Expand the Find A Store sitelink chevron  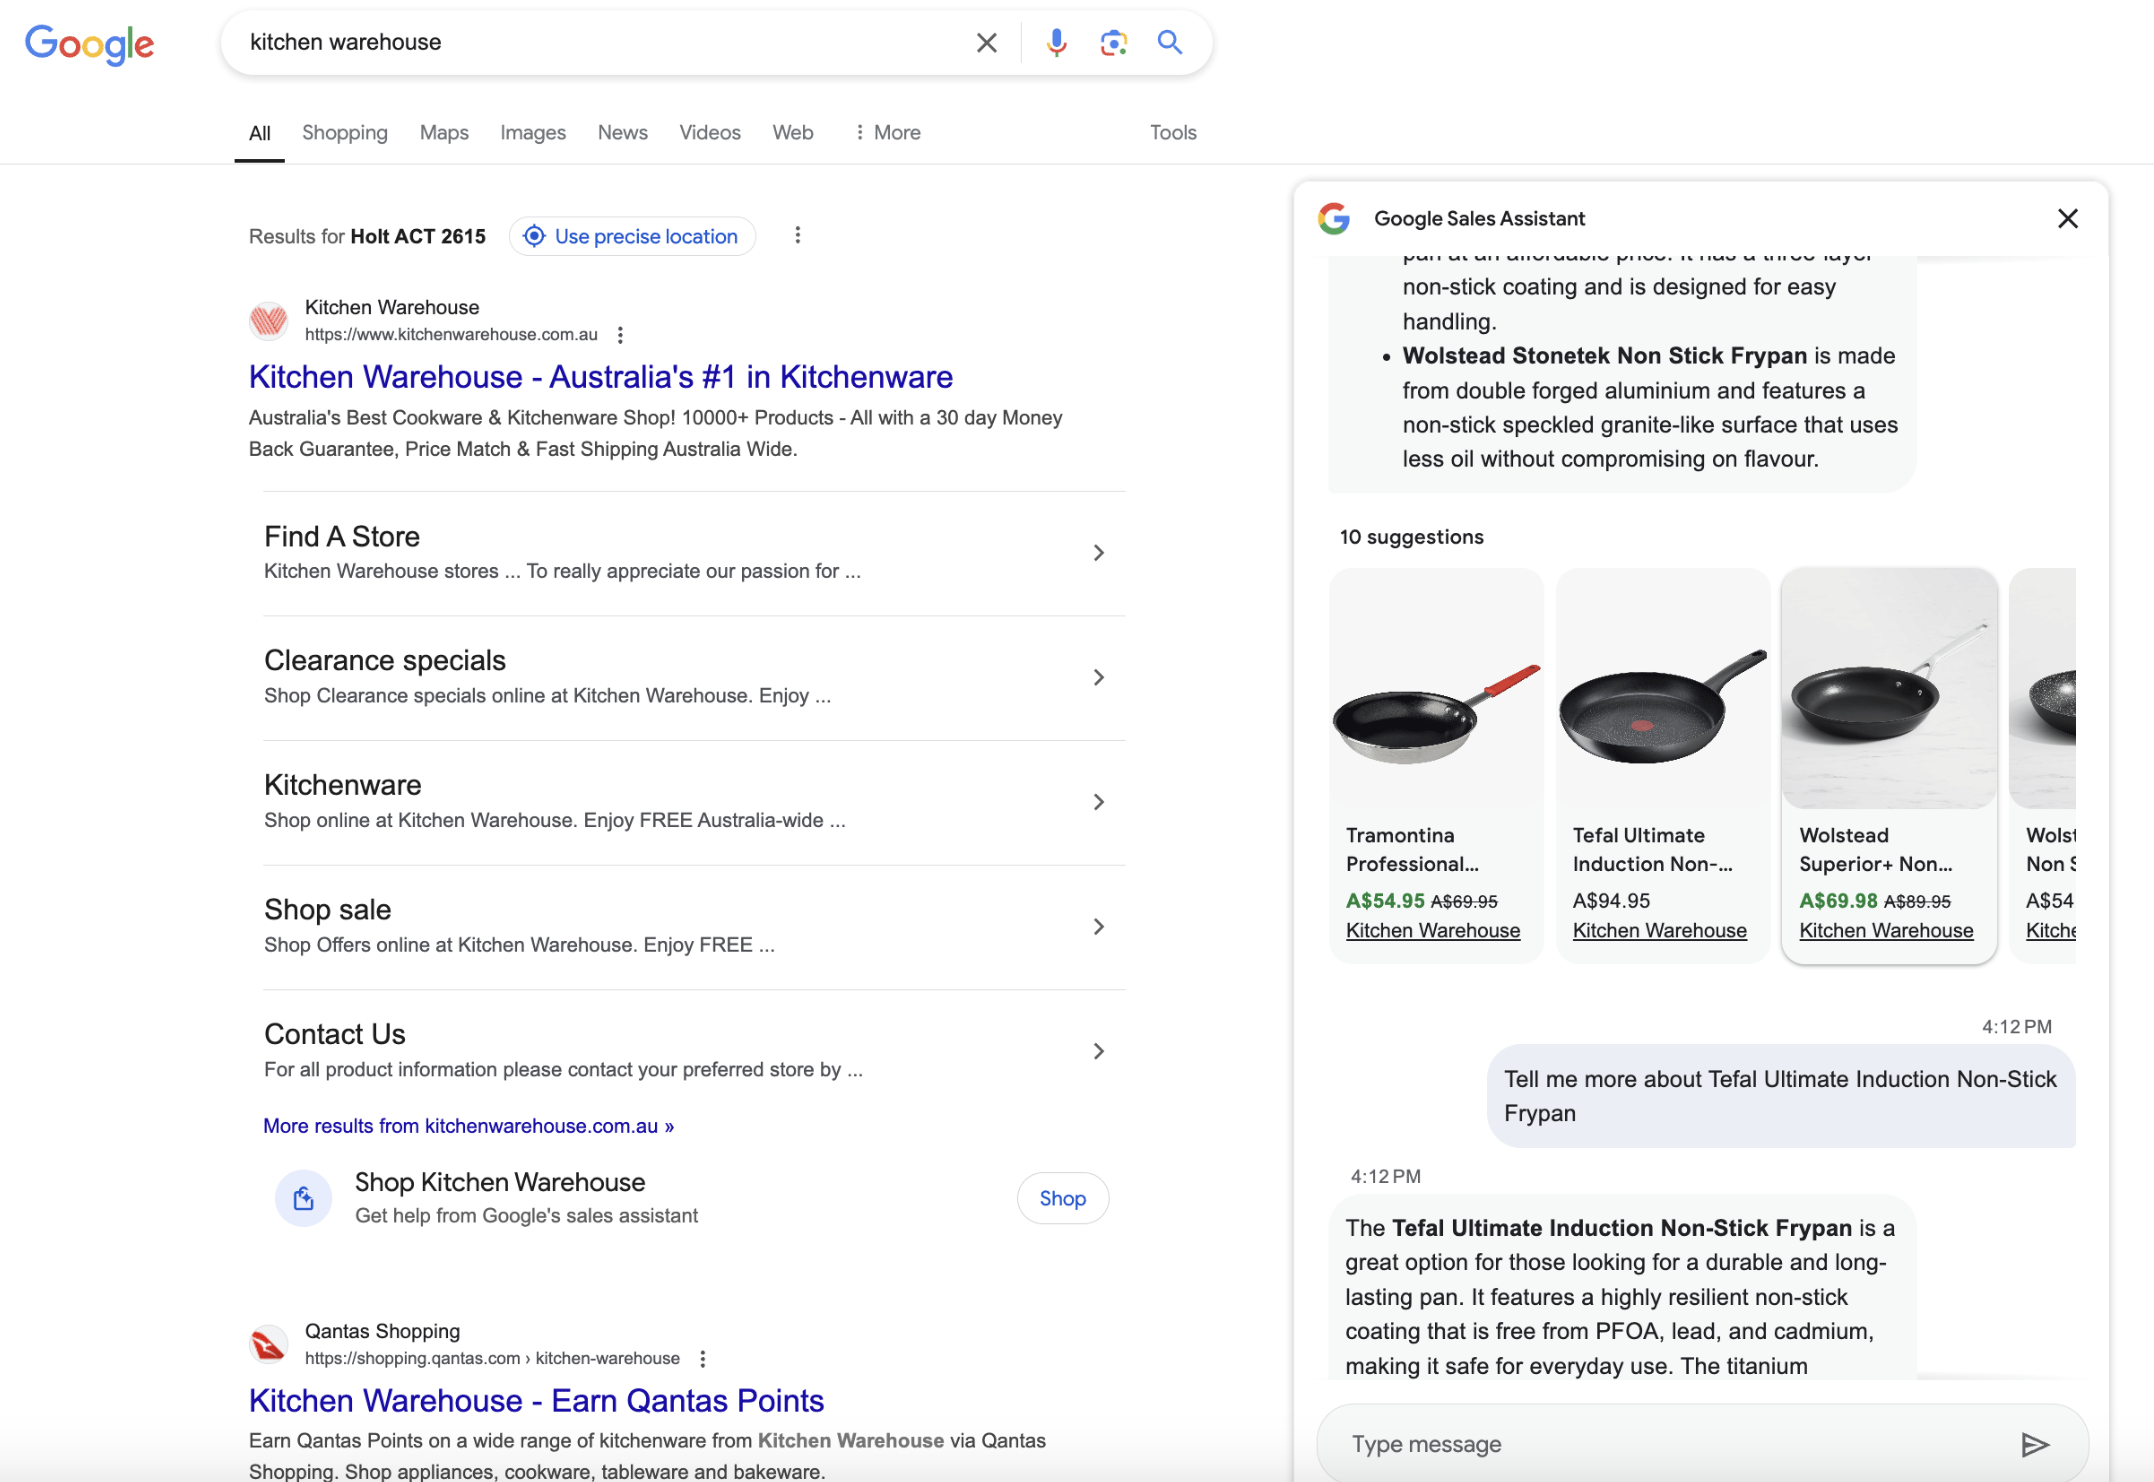click(x=1098, y=552)
